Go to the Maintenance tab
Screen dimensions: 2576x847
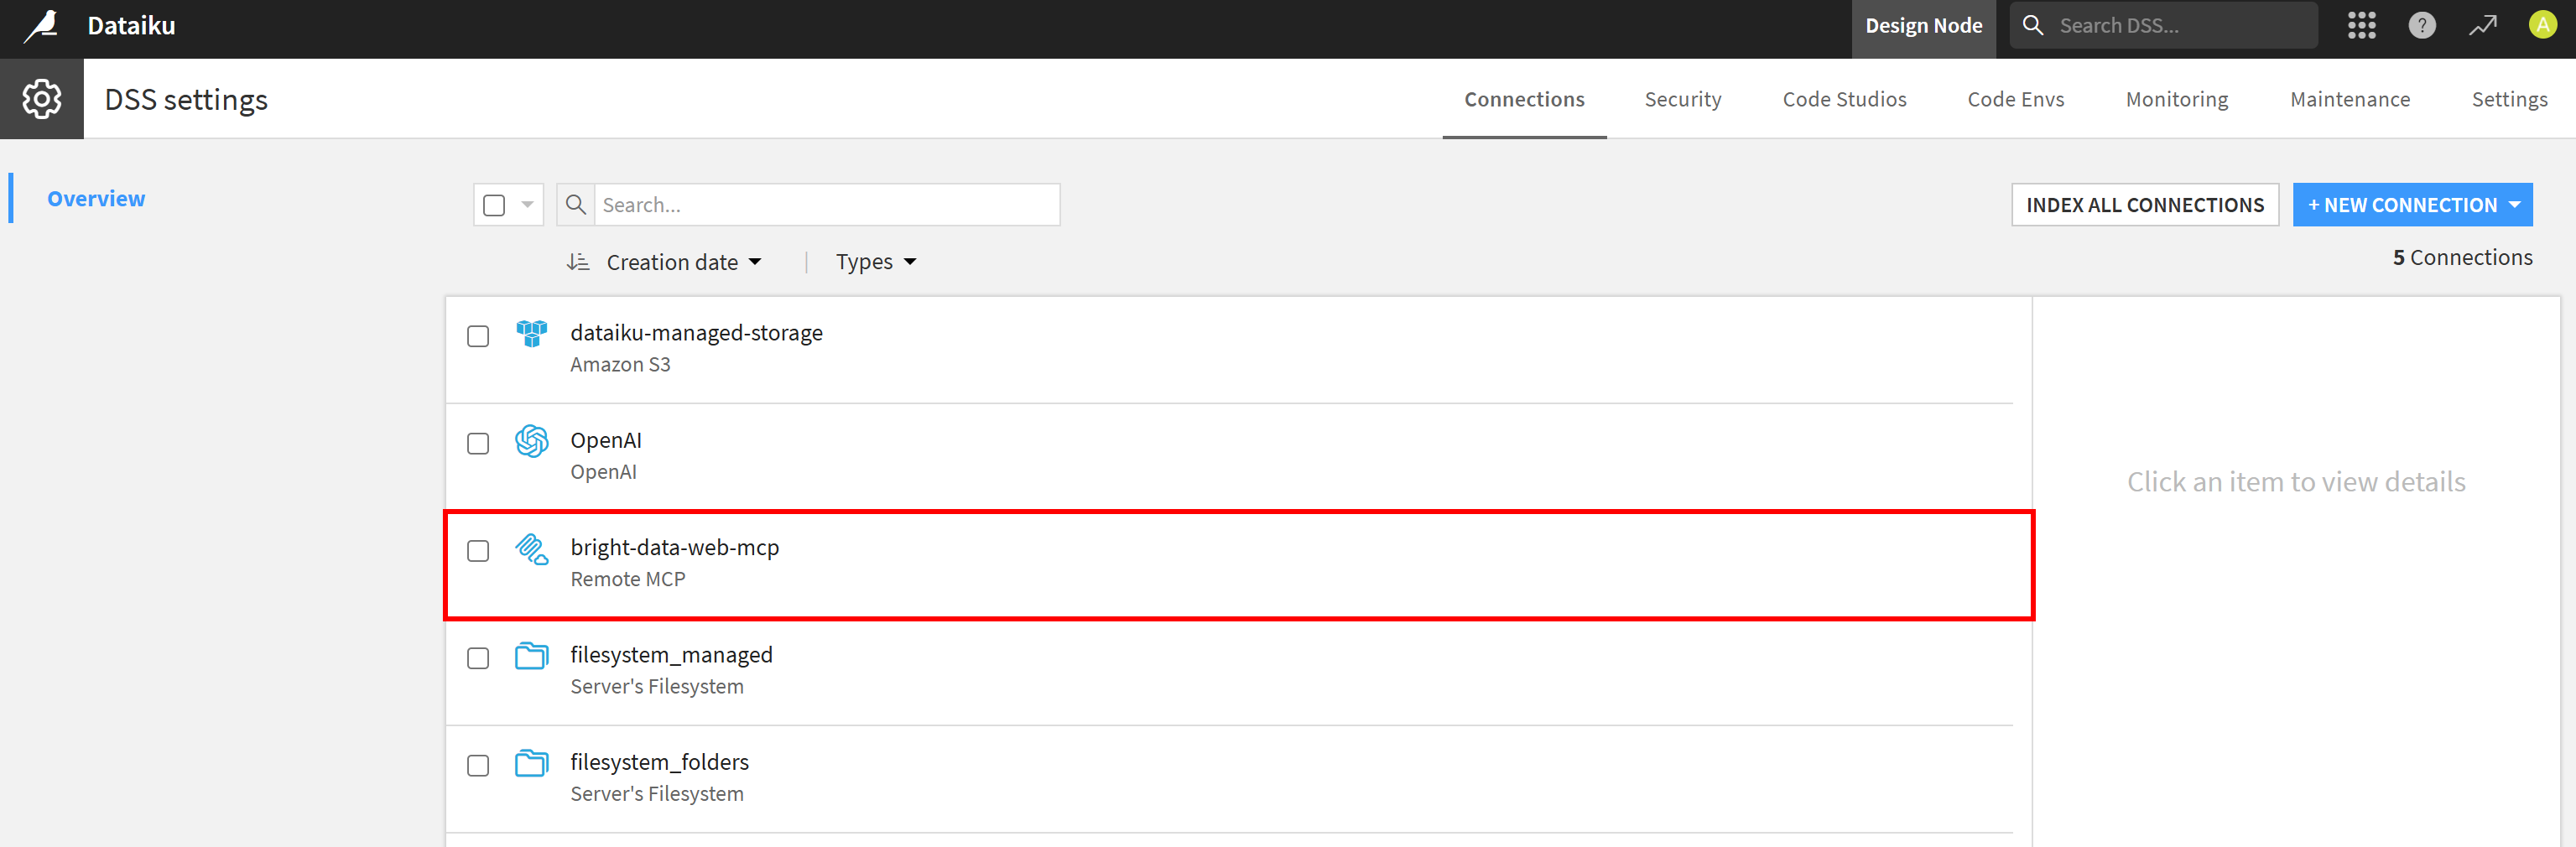click(2350, 99)
